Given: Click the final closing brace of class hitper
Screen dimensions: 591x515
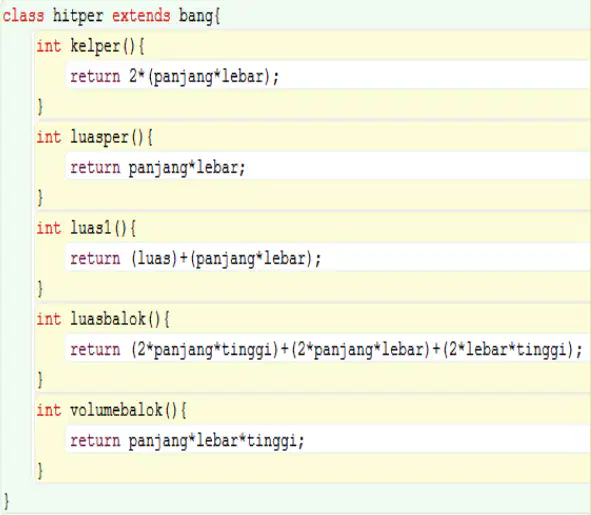Looking at the screenshot, I should (6, 501).
